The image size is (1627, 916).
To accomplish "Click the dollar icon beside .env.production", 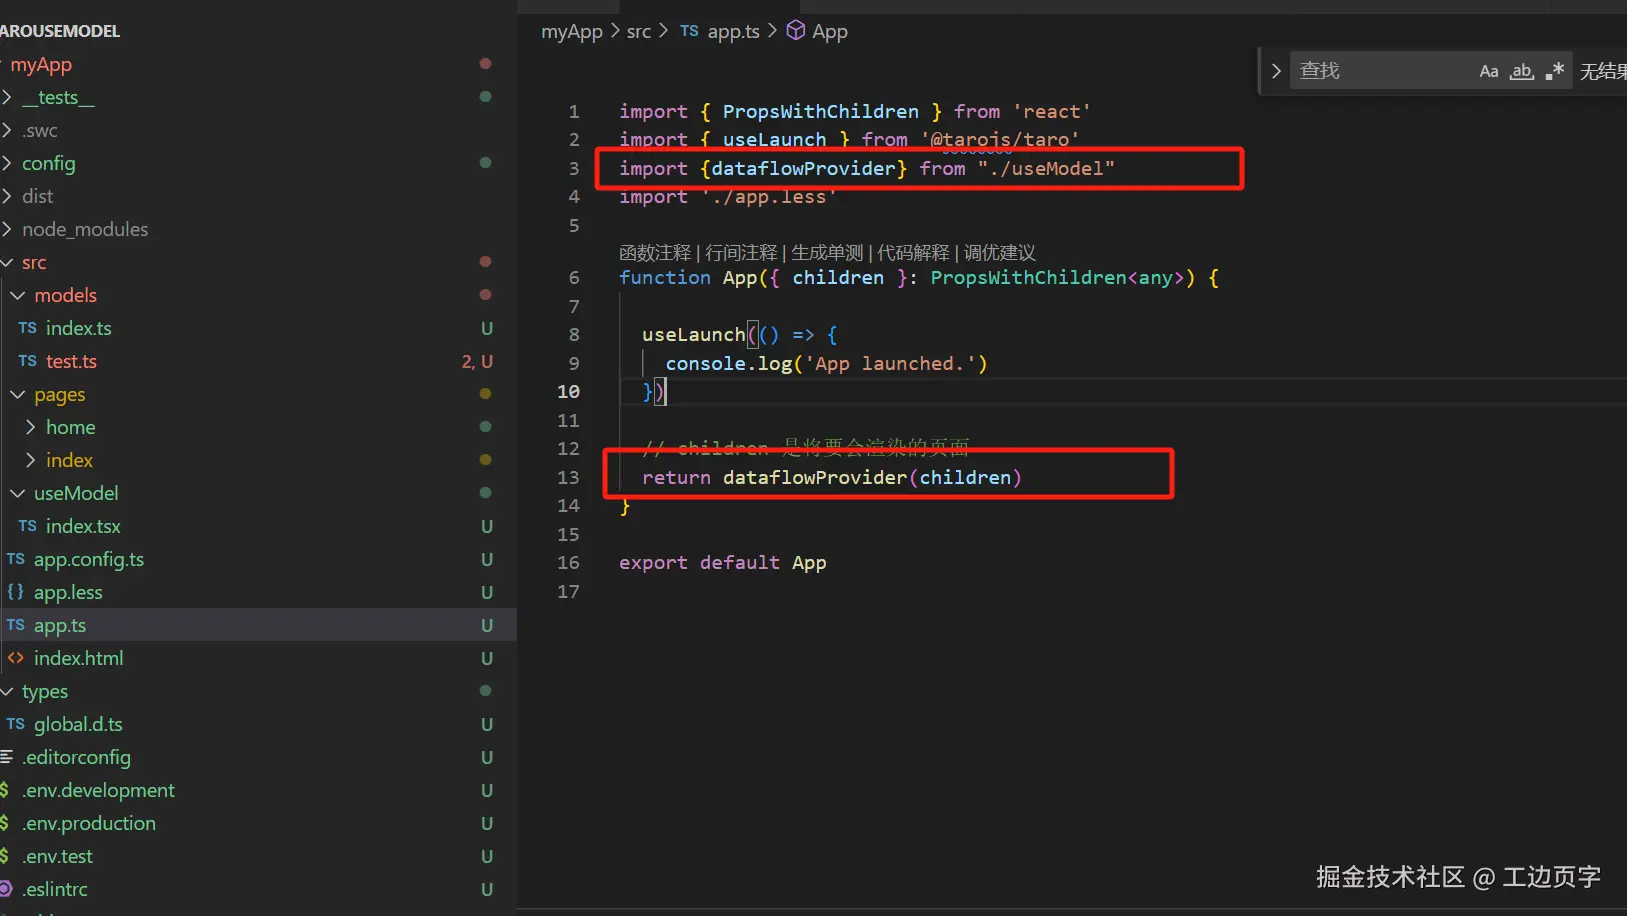I will 5,823.
